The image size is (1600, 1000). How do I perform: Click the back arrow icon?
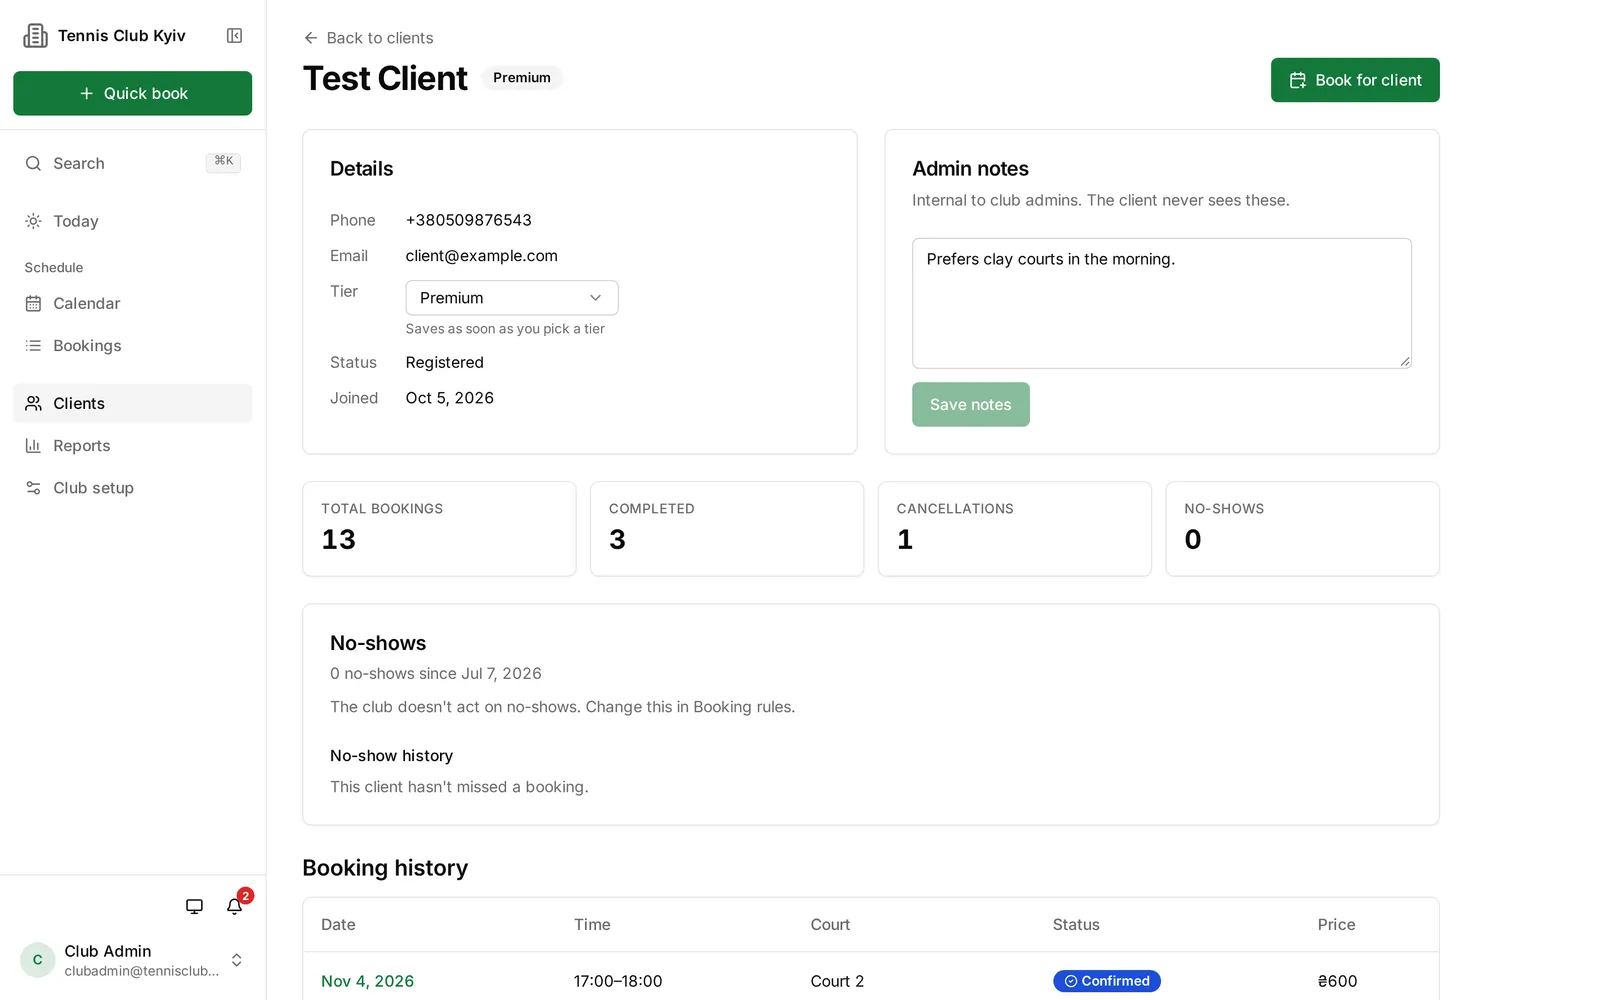(311, 38)
